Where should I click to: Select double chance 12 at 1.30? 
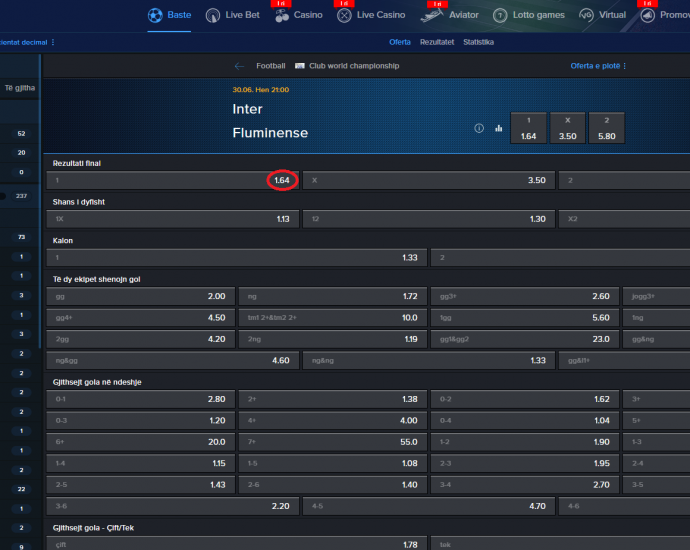tap(429, 219)
